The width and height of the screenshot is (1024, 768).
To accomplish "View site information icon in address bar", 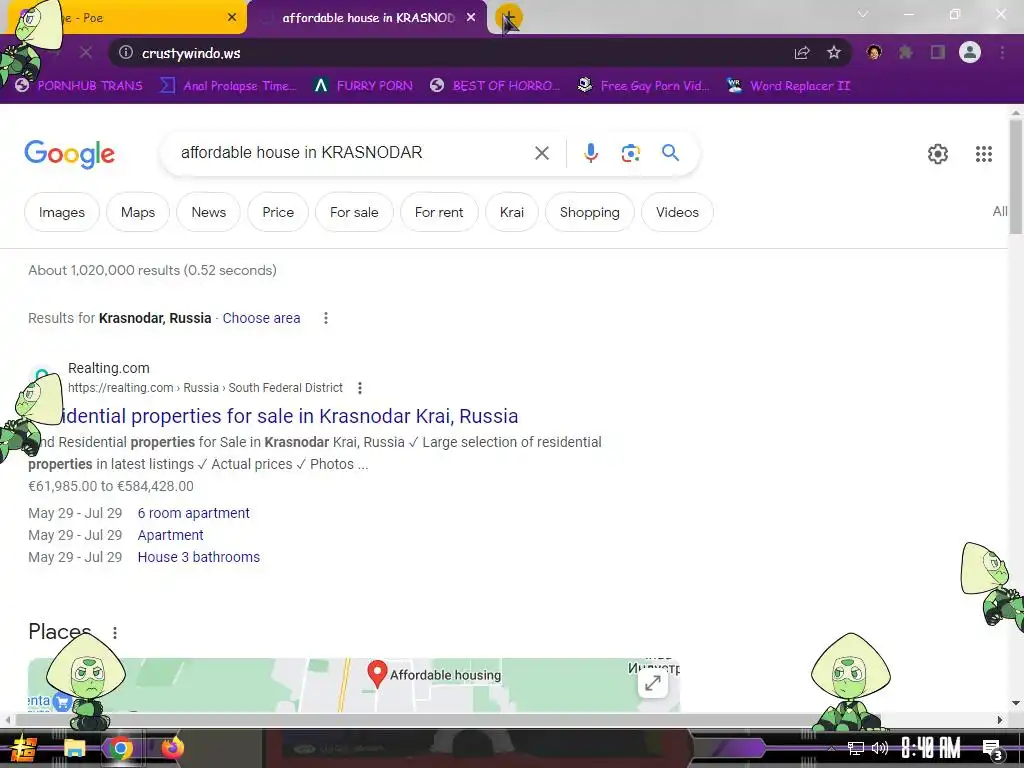I will [x=125, y=53].
